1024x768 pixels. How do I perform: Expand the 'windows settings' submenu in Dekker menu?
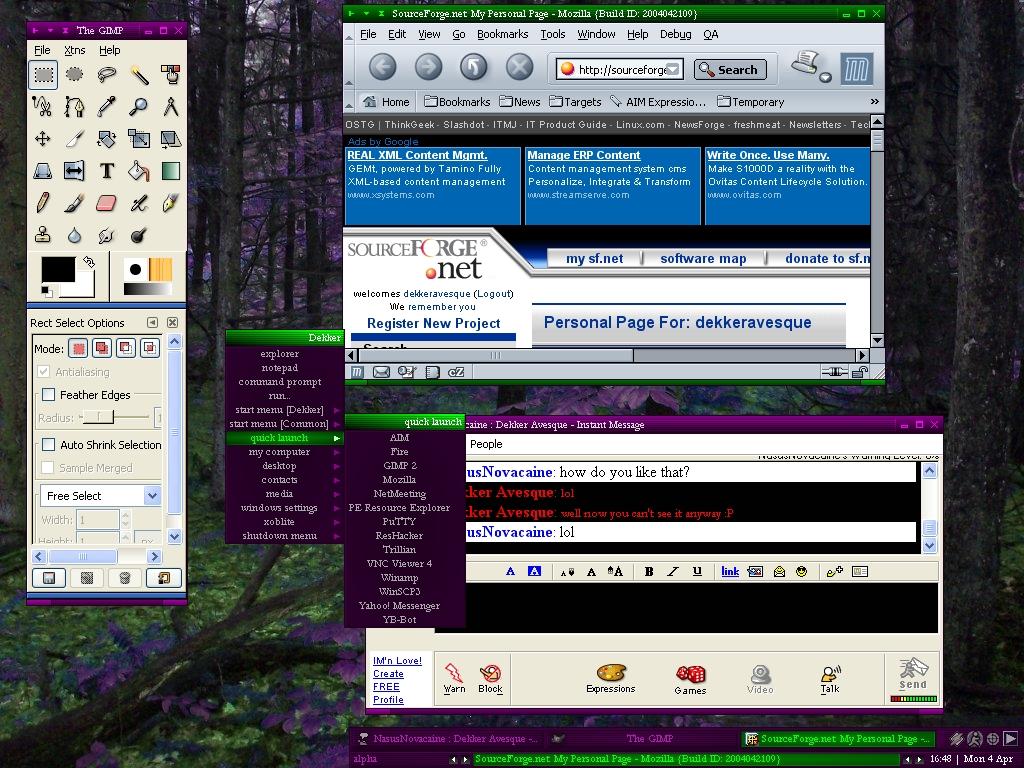point(284,507)
